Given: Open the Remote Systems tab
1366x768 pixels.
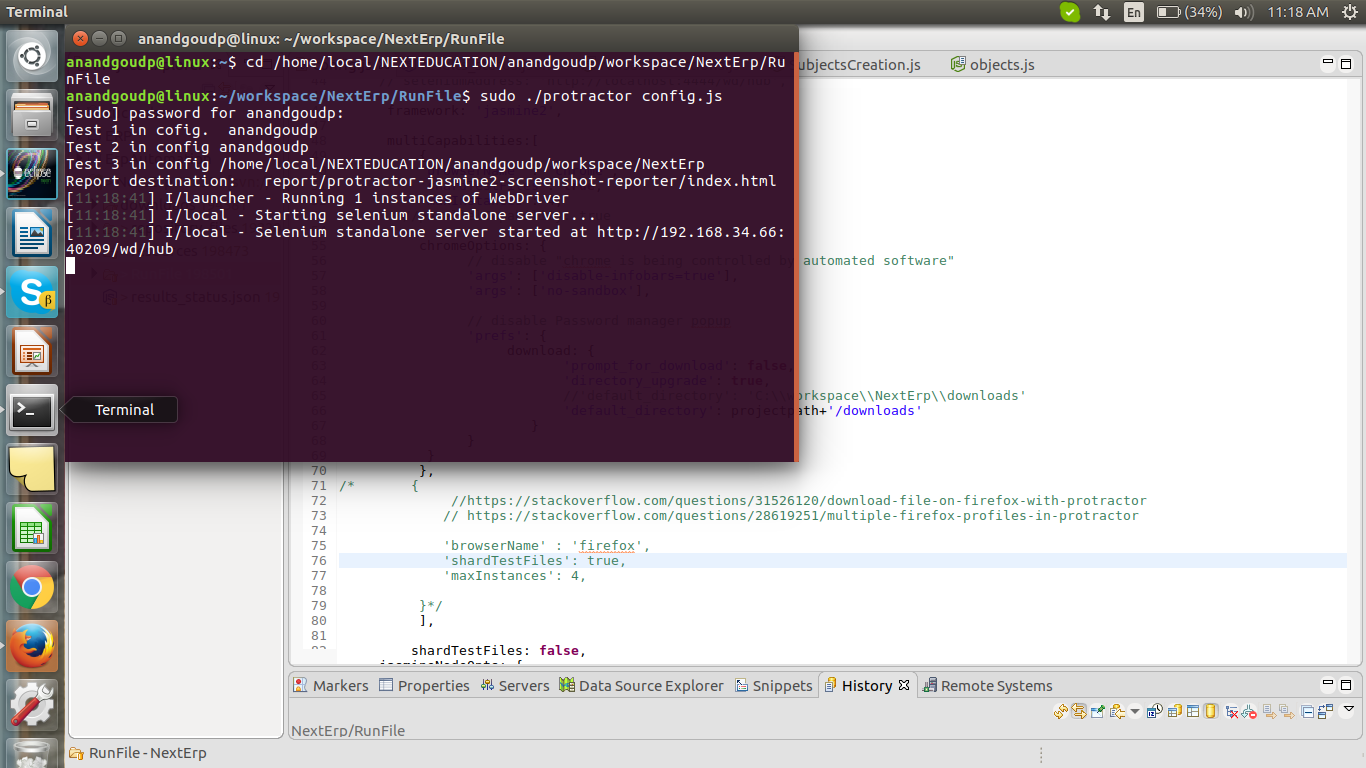Looking at the screenshot, I should point(988,686).
